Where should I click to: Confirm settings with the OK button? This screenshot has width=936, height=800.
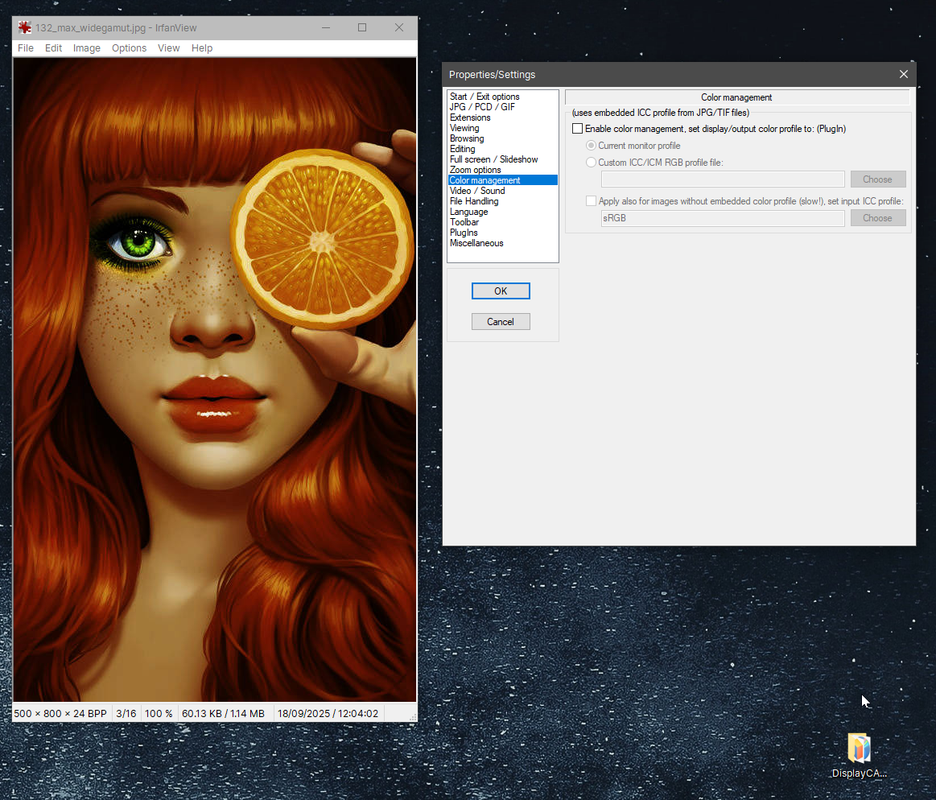500,291
